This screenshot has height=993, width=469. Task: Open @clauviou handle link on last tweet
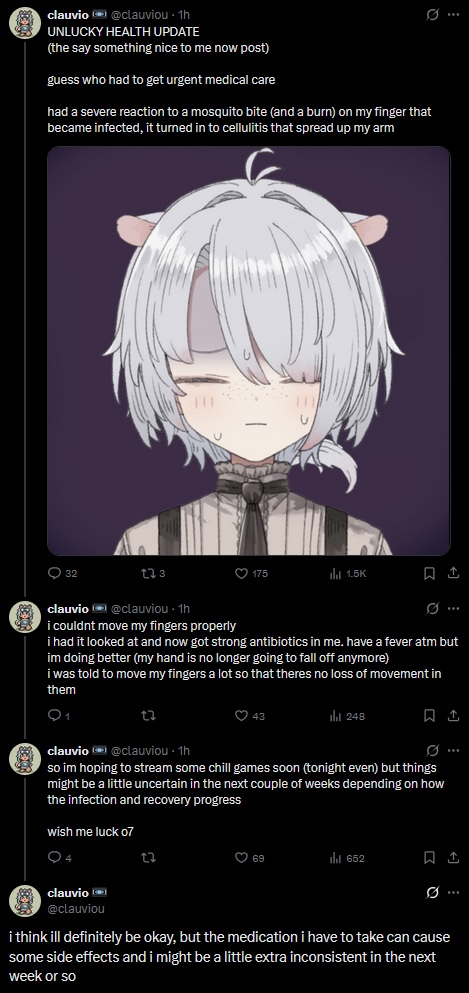point(76,908)
